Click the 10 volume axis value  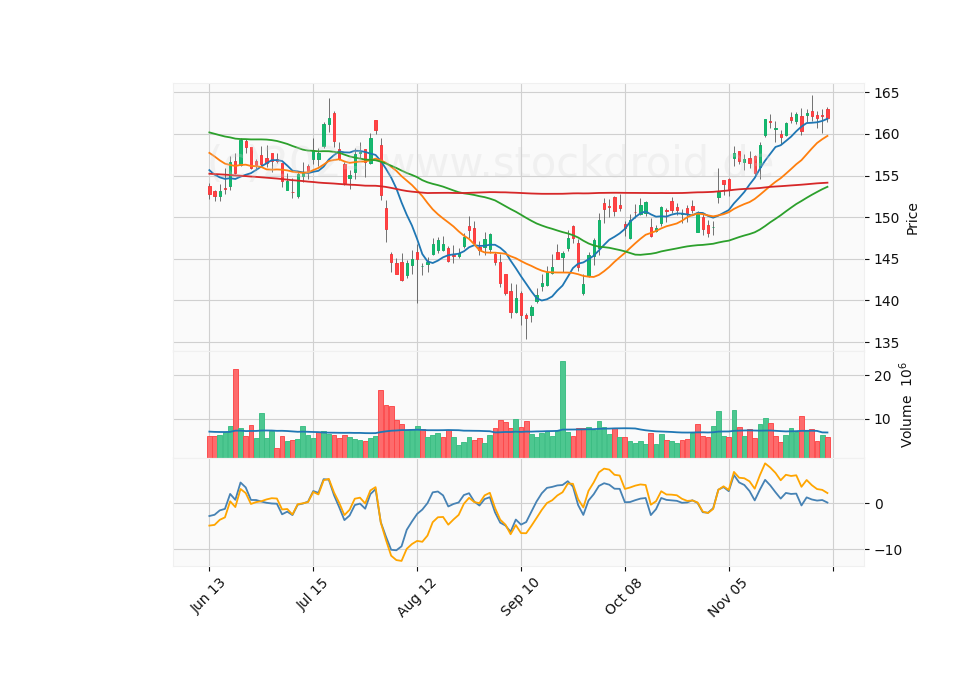point(882,419)
